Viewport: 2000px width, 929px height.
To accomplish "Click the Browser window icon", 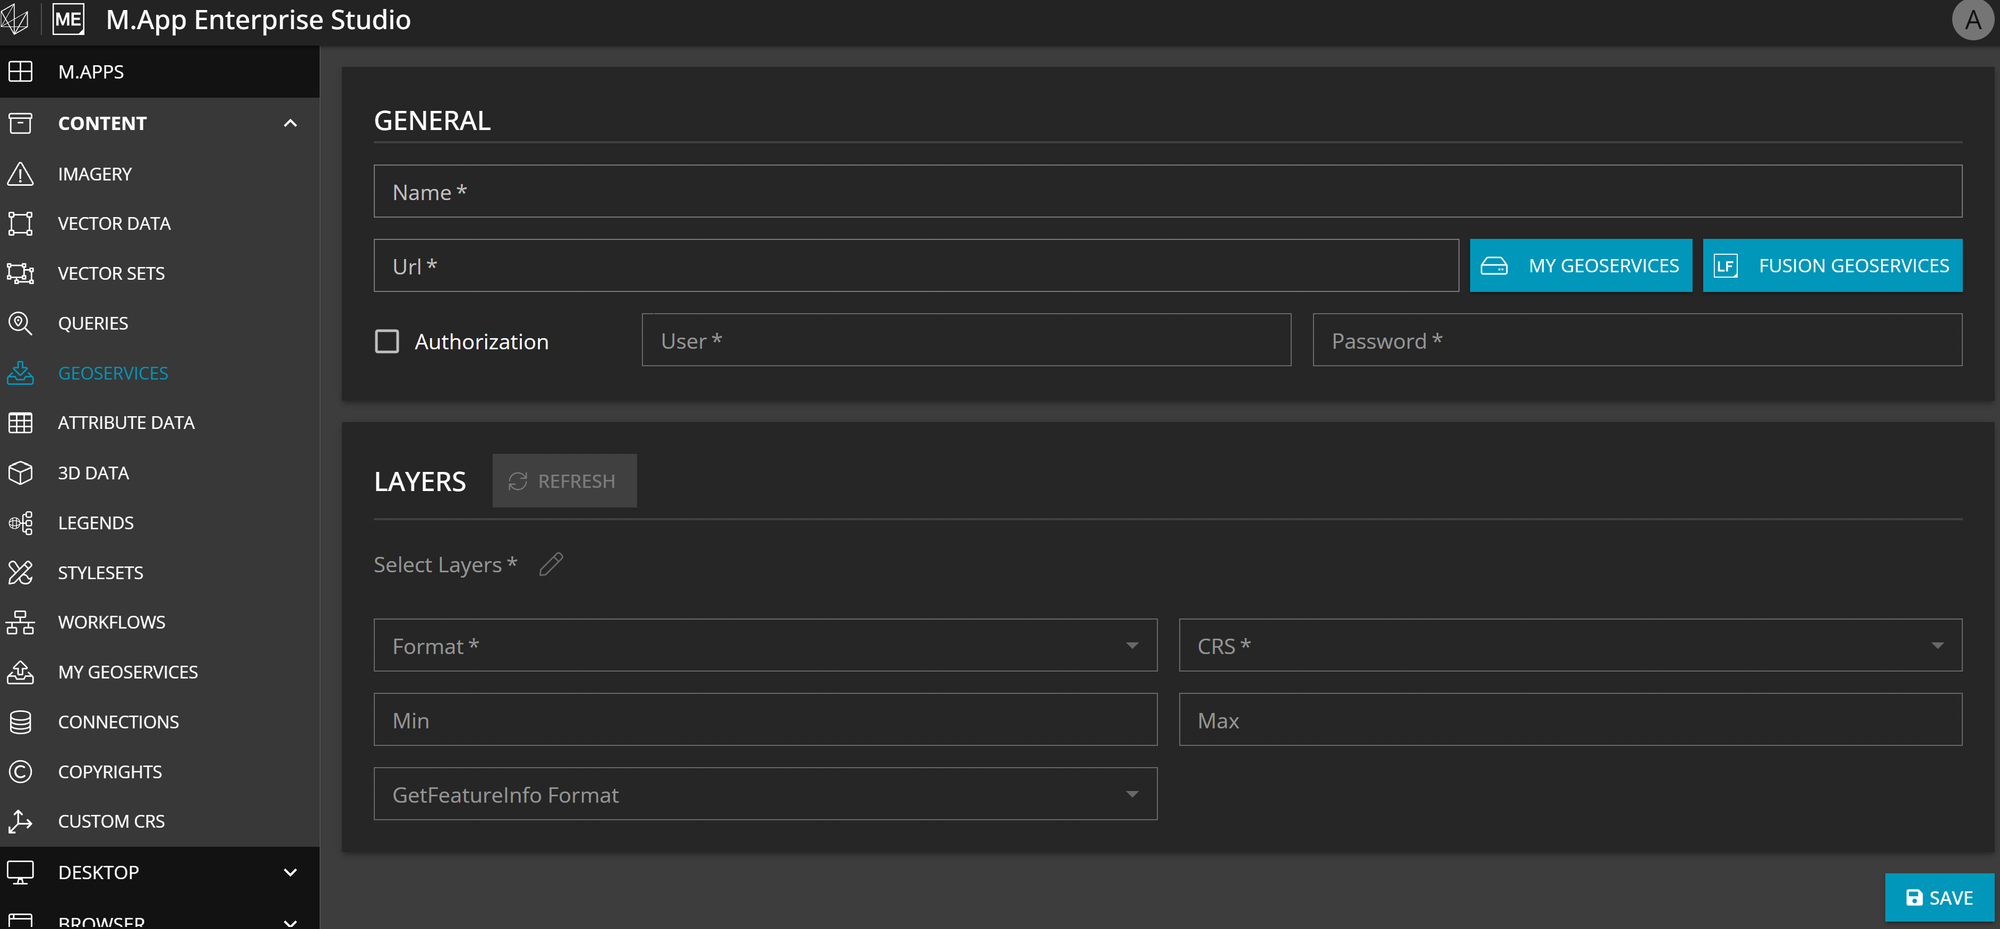I will 20,920.
